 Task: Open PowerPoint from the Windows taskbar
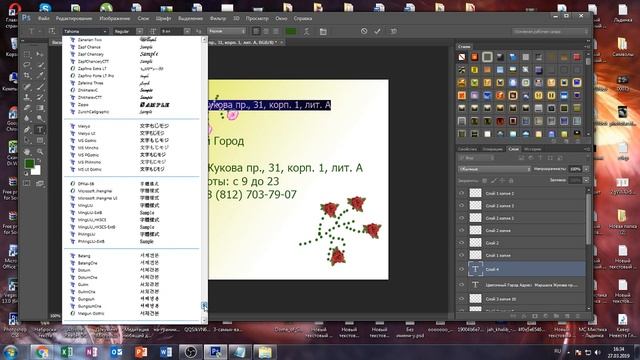pyautogui.click(x=141, y=351)
